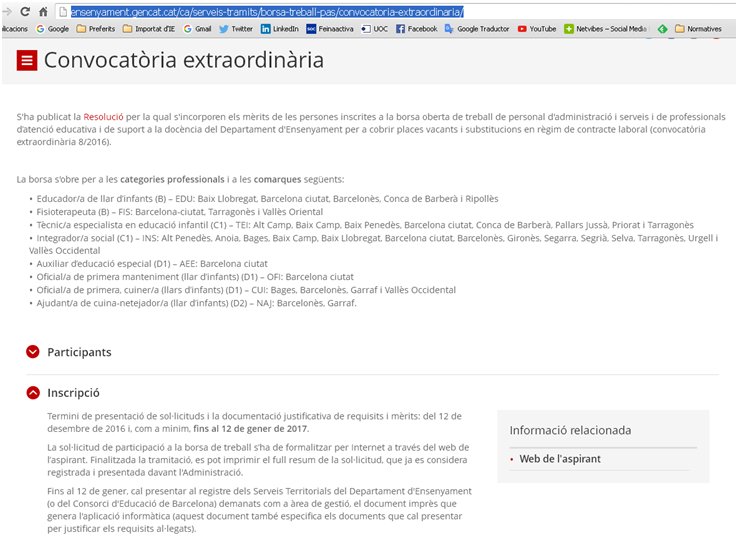The image size is (738, 548).
Task: Open the LinkedIn bookmark
Action: point(280,29)
